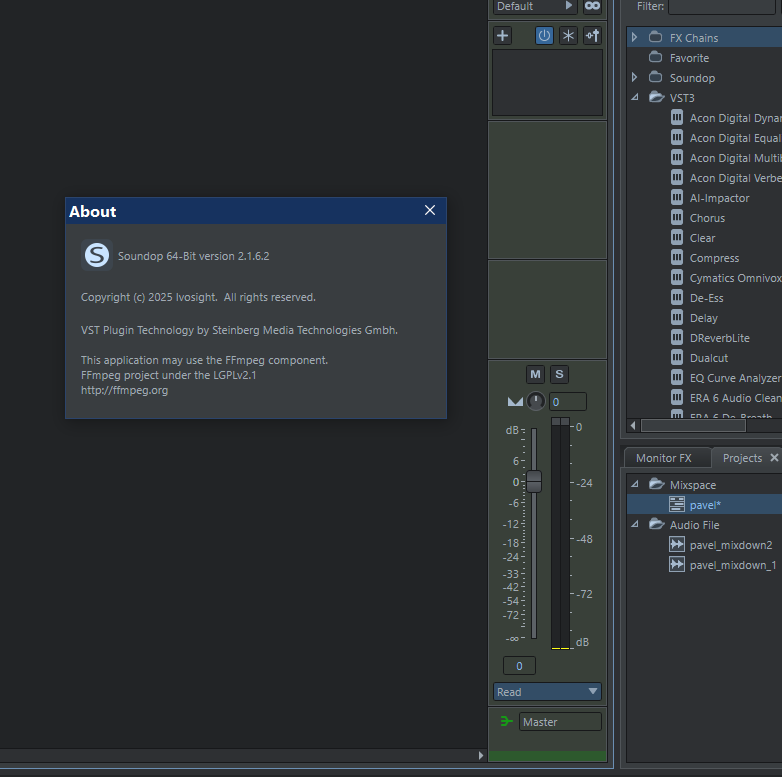Mute the Master track
Viewport: 782px width, 777px height.
coord(535,374)
